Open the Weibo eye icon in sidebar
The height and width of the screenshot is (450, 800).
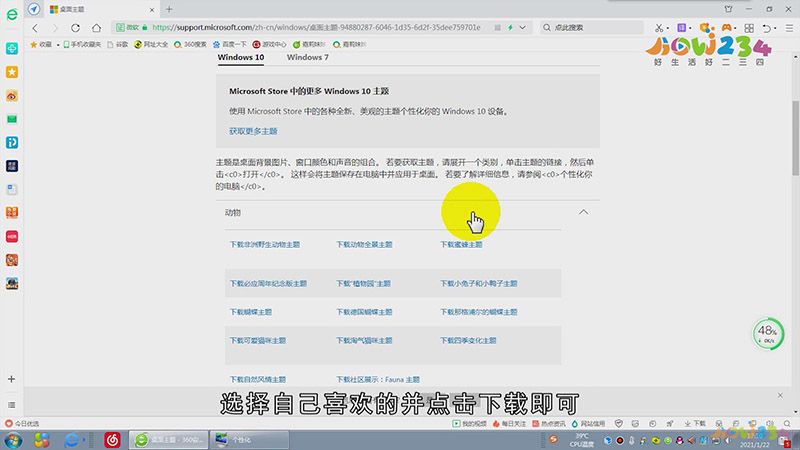[12, 96]
